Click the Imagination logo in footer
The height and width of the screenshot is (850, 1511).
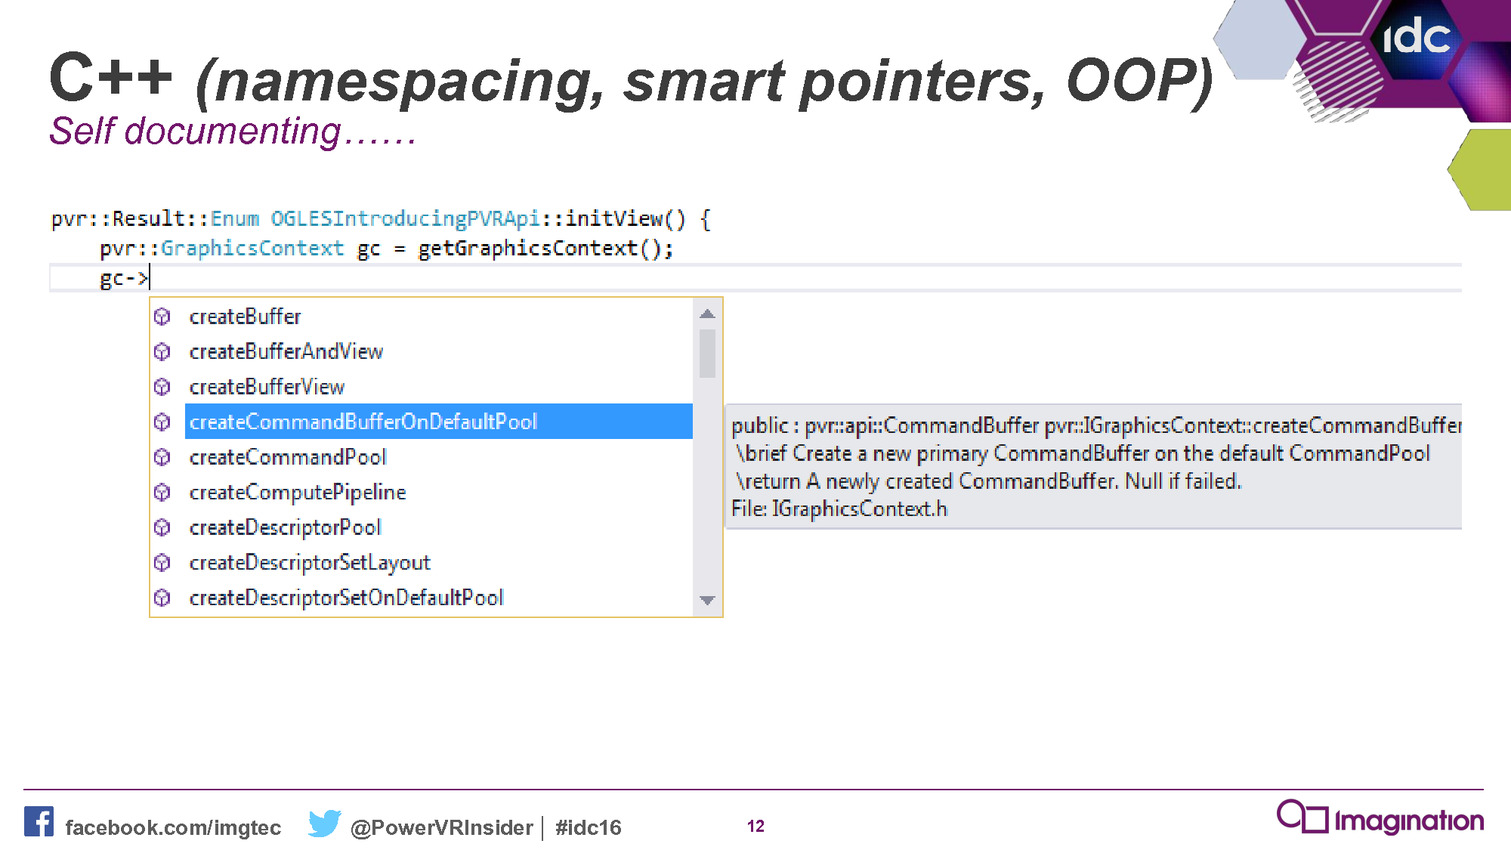click(x=1380, y=819)
